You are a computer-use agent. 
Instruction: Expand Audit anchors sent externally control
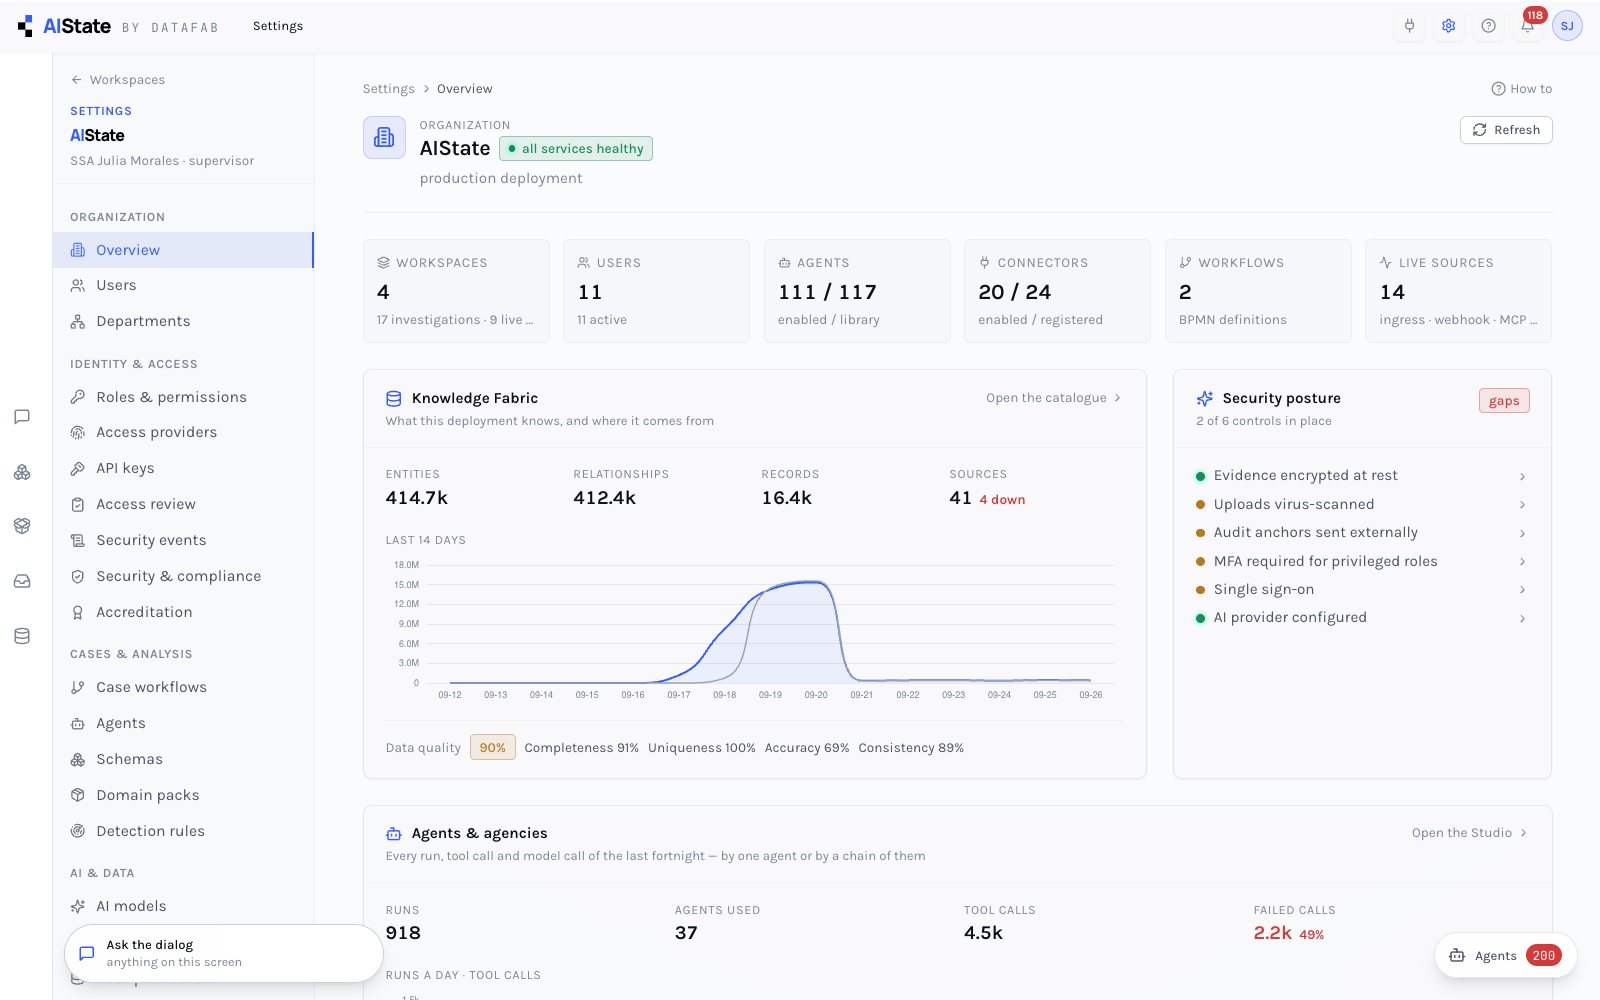coord(1362,533)
